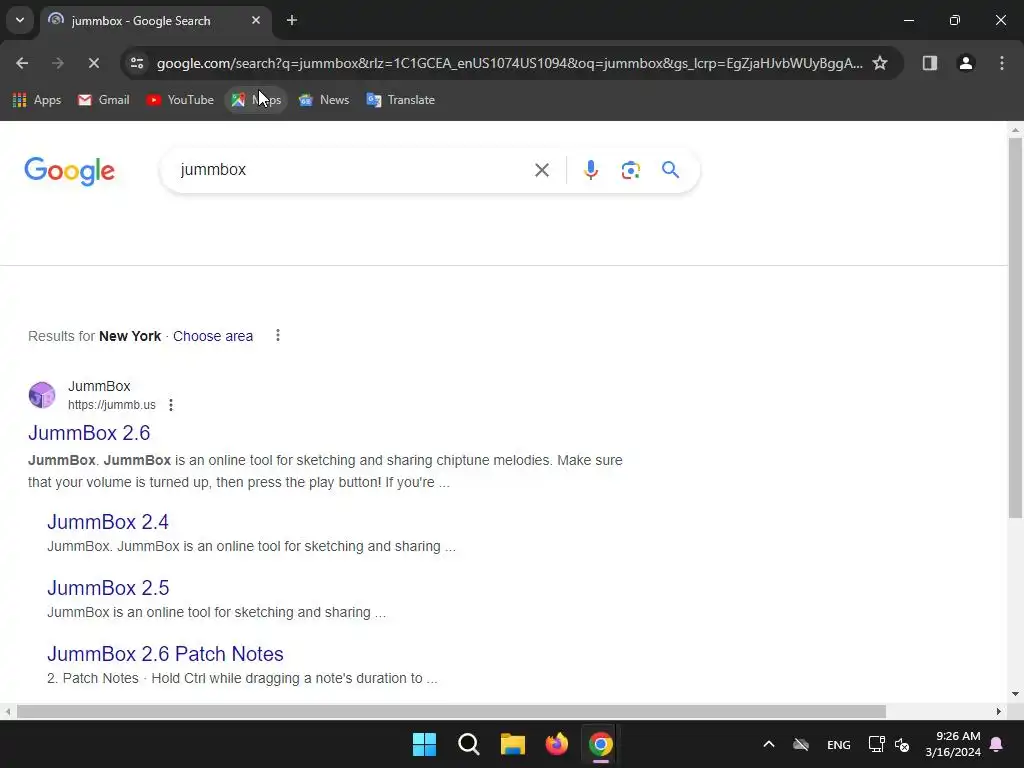The image size is (1024, 768).
Task: Open File Explorer from taskbar
Action: pos(513,744)
